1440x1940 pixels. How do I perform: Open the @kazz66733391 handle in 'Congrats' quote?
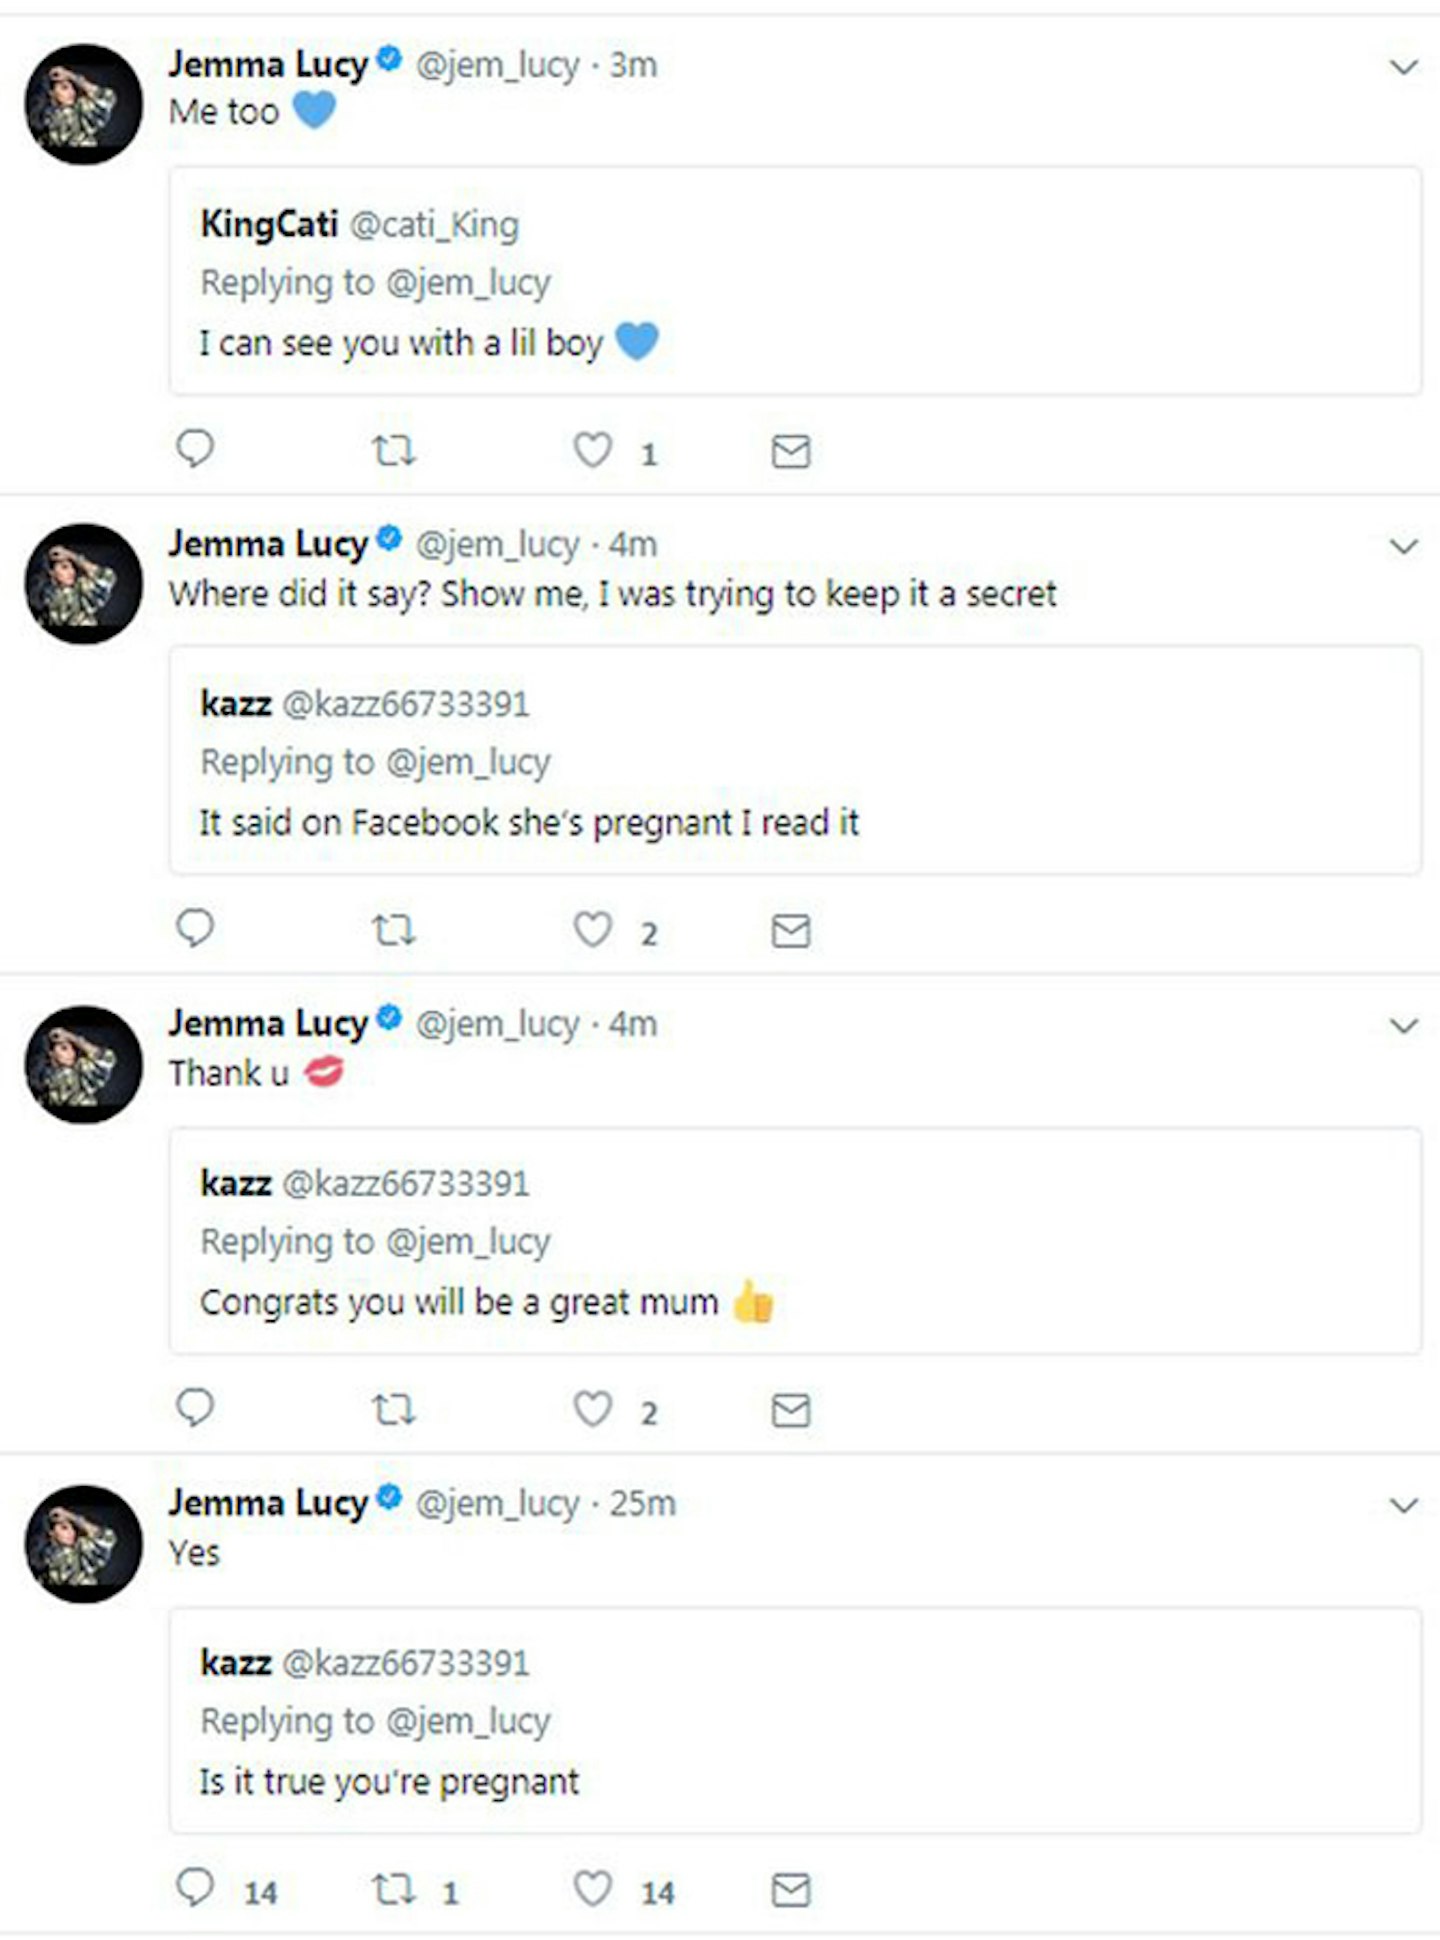[406, 1183]
